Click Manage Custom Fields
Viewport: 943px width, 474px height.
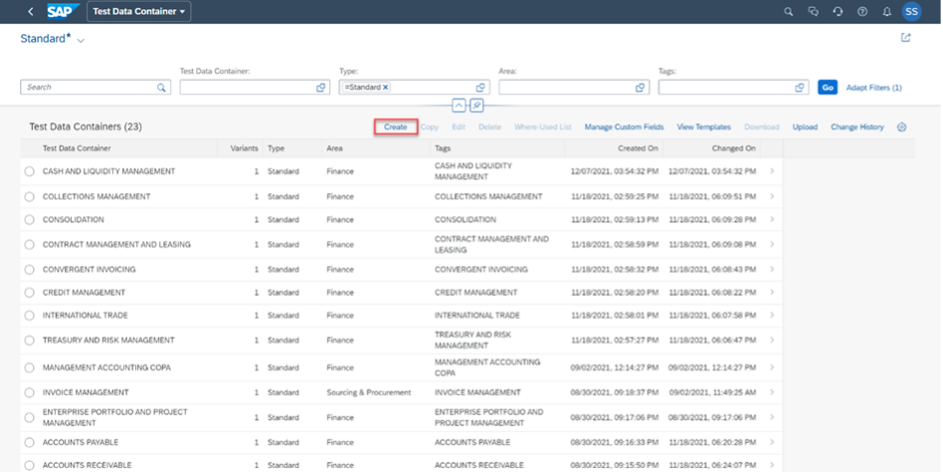coord(624,127)
